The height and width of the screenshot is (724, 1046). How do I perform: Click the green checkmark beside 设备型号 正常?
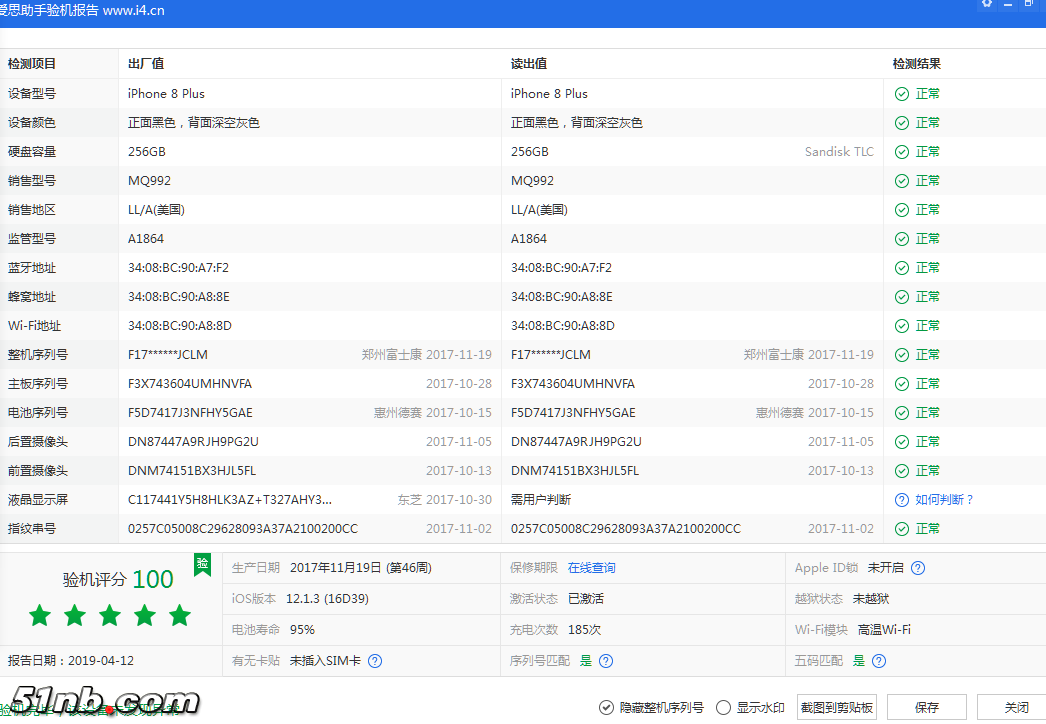(901, 93)
